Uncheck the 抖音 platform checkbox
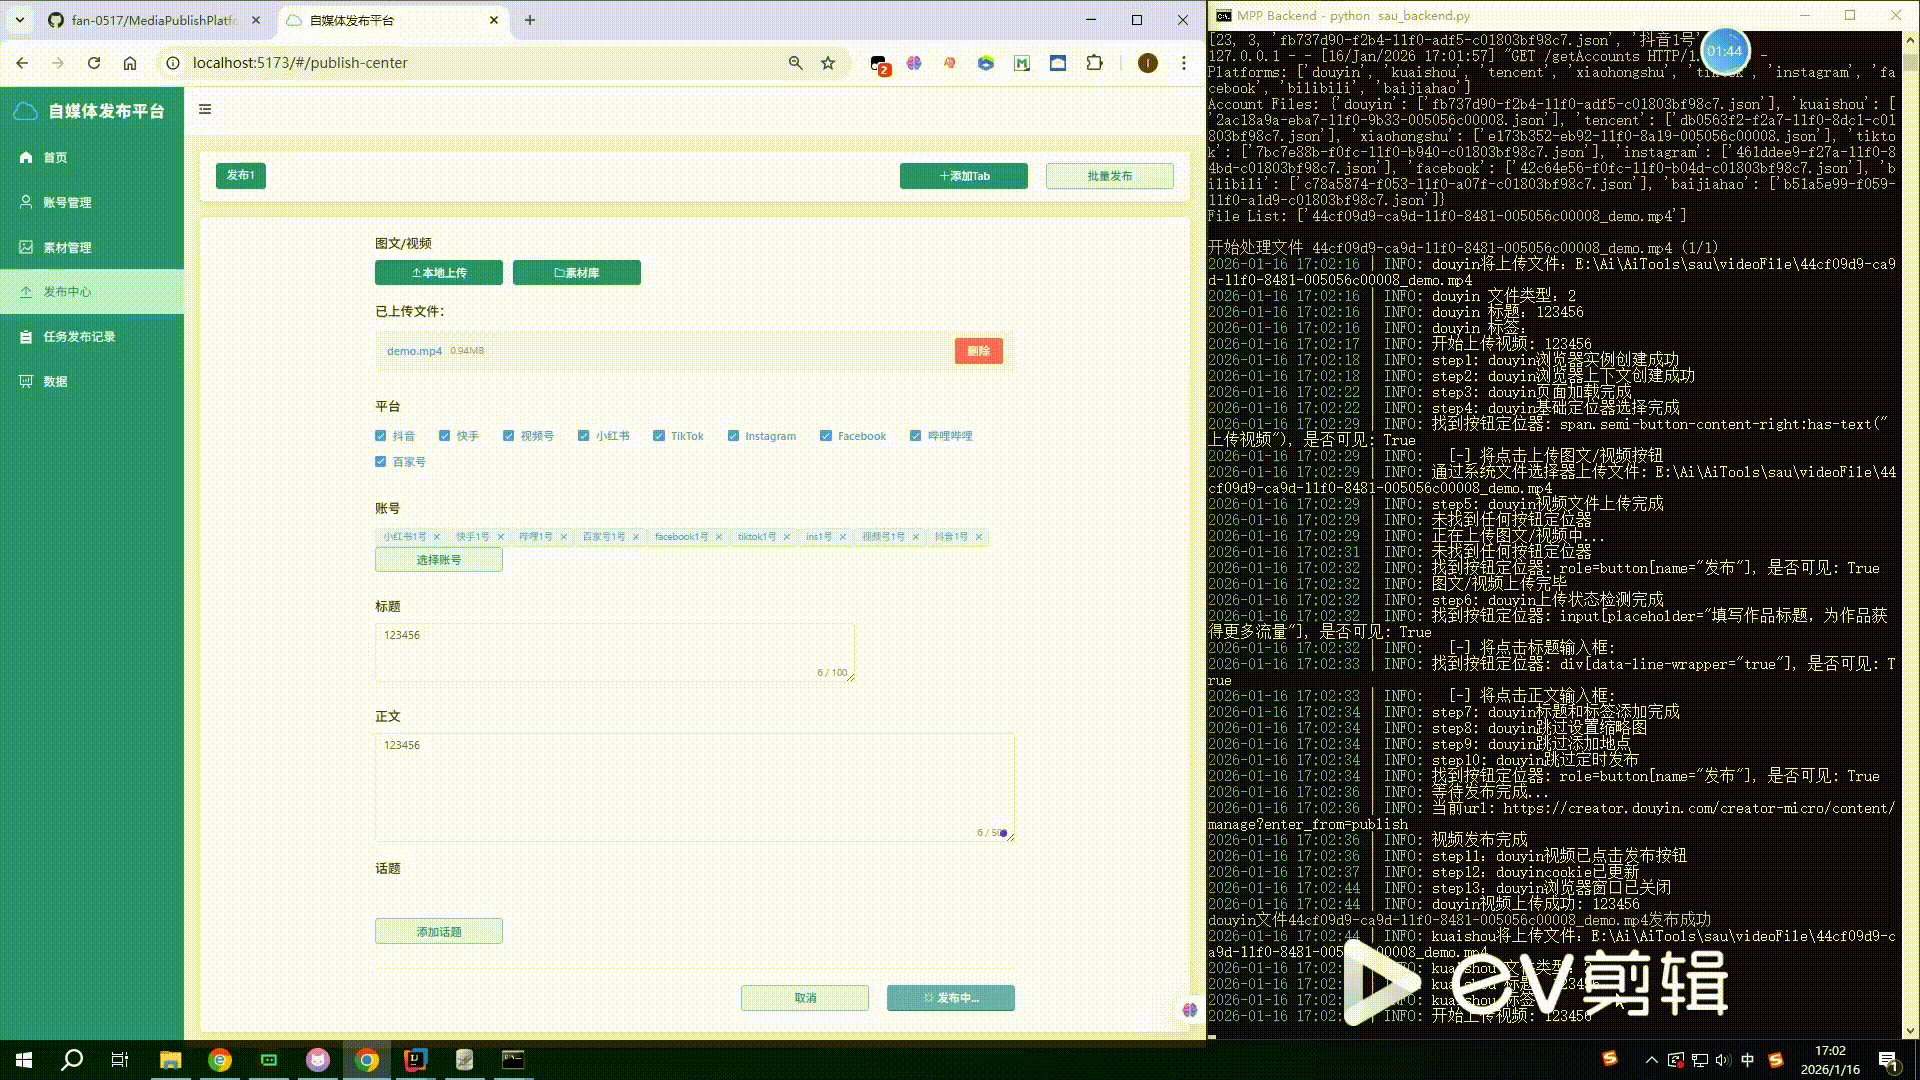Viewport: 1920px width, 1080px height. 381,436
